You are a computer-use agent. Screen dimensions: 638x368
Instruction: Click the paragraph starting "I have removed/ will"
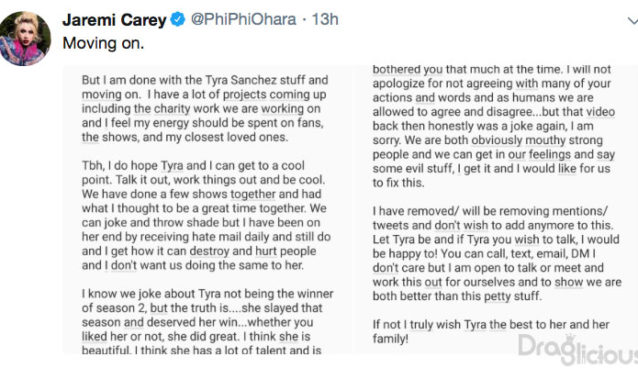click(x=497, y=254)
